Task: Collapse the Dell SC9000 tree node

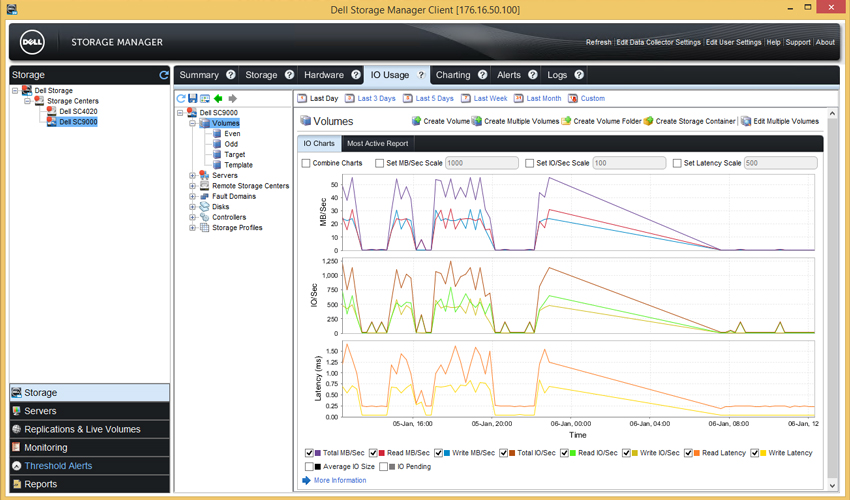Action: [180, 113]
